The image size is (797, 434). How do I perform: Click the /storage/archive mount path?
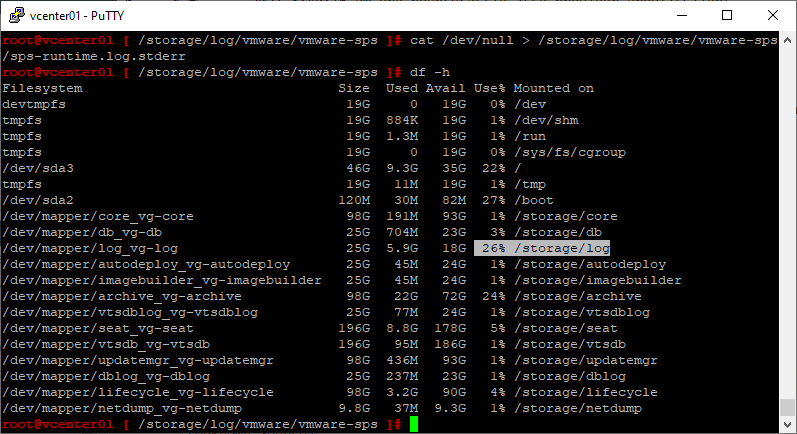coord(577,296)
